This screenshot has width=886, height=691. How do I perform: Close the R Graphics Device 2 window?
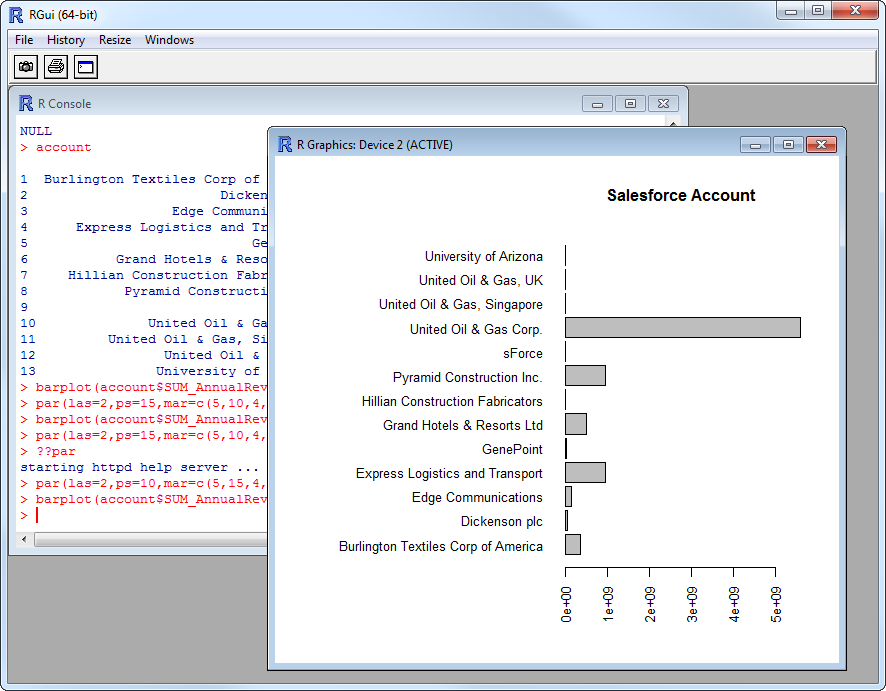tap(821, 145)
